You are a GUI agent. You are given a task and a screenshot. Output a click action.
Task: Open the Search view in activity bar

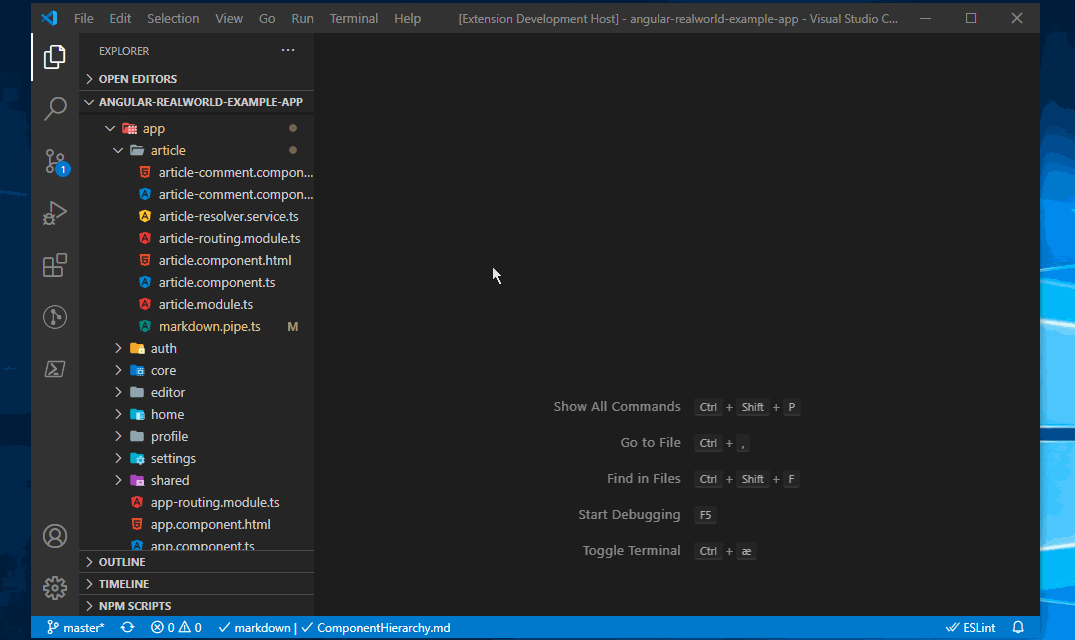(x=55, y=109)
